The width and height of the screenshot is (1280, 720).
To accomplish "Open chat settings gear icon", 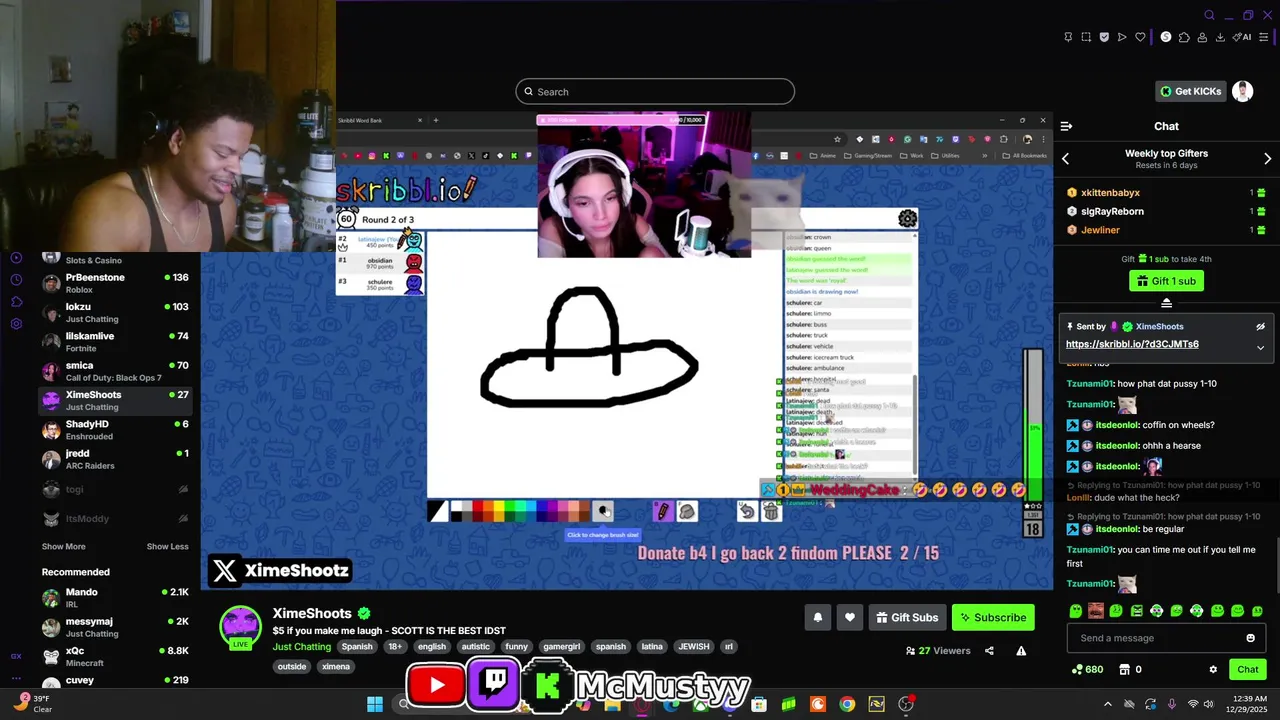I will [1213, 669].
